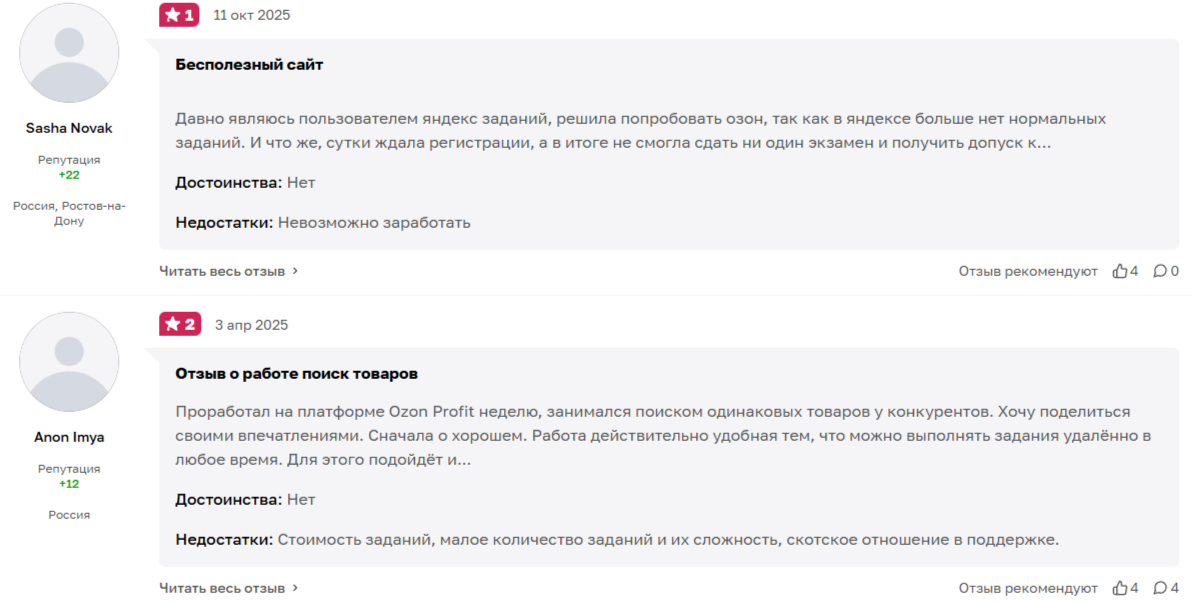Screen dimensions: 1192x604
Task: Open Anon Imya's profile name
Action: click(68, 435)
